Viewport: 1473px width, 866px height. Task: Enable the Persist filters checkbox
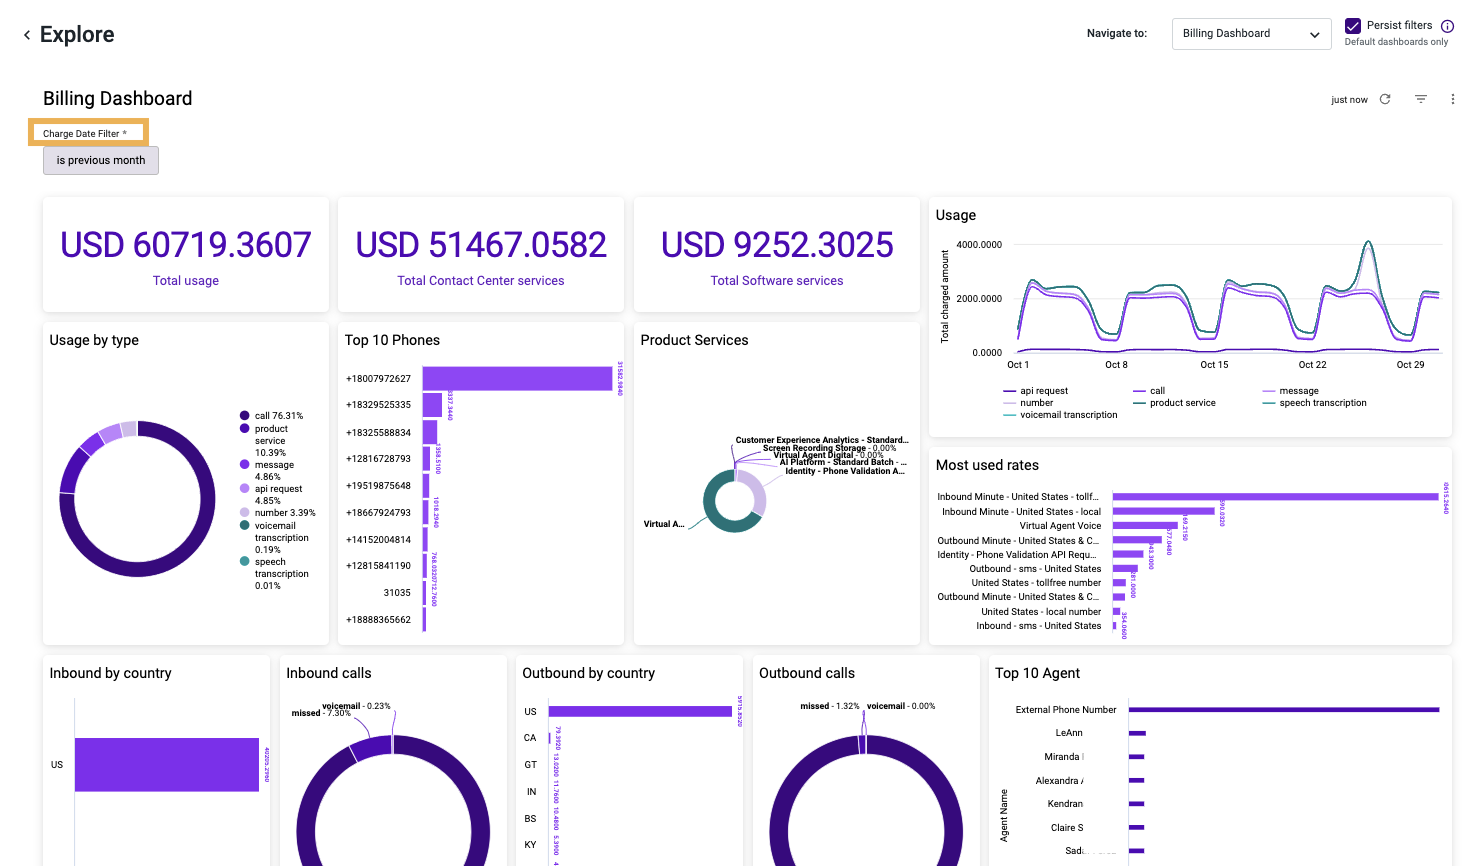pyautogui.click(x=1353, y=25)
